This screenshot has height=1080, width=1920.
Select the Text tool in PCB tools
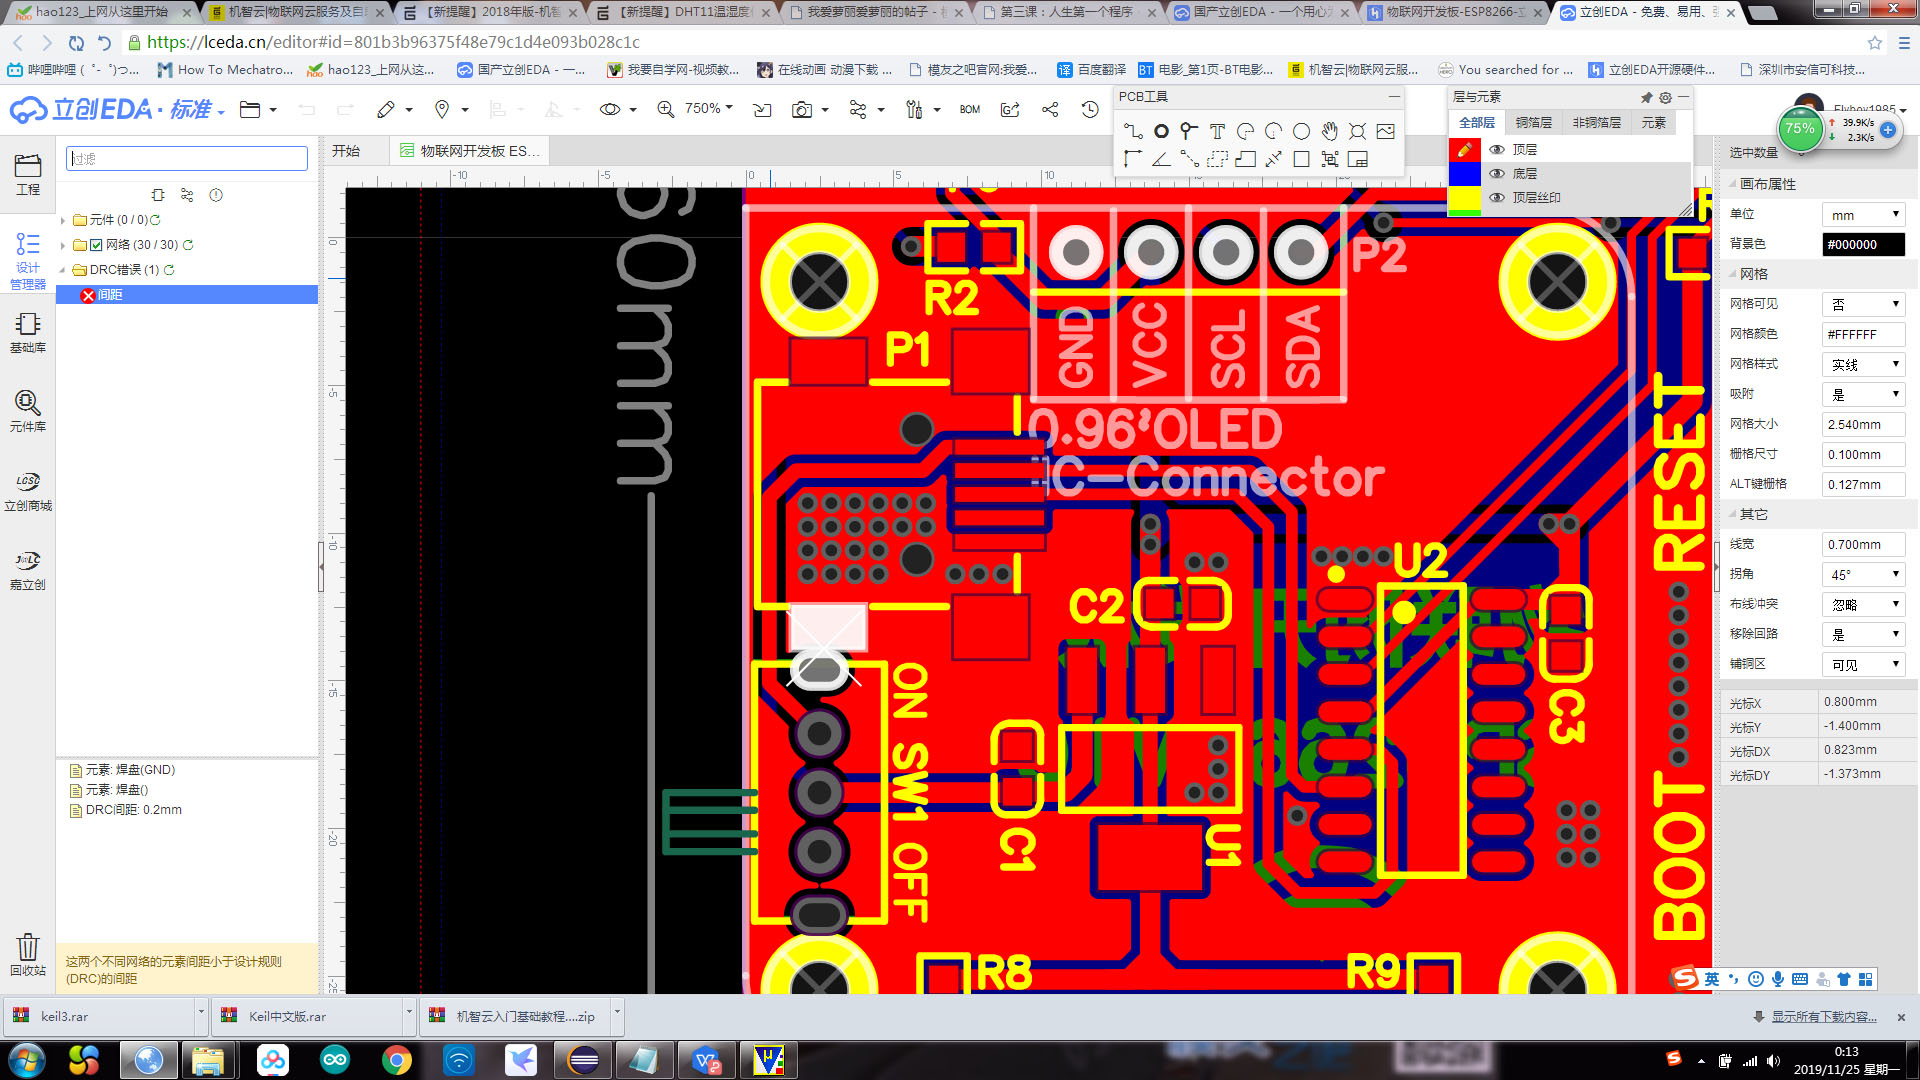(x=1217, y=131)
